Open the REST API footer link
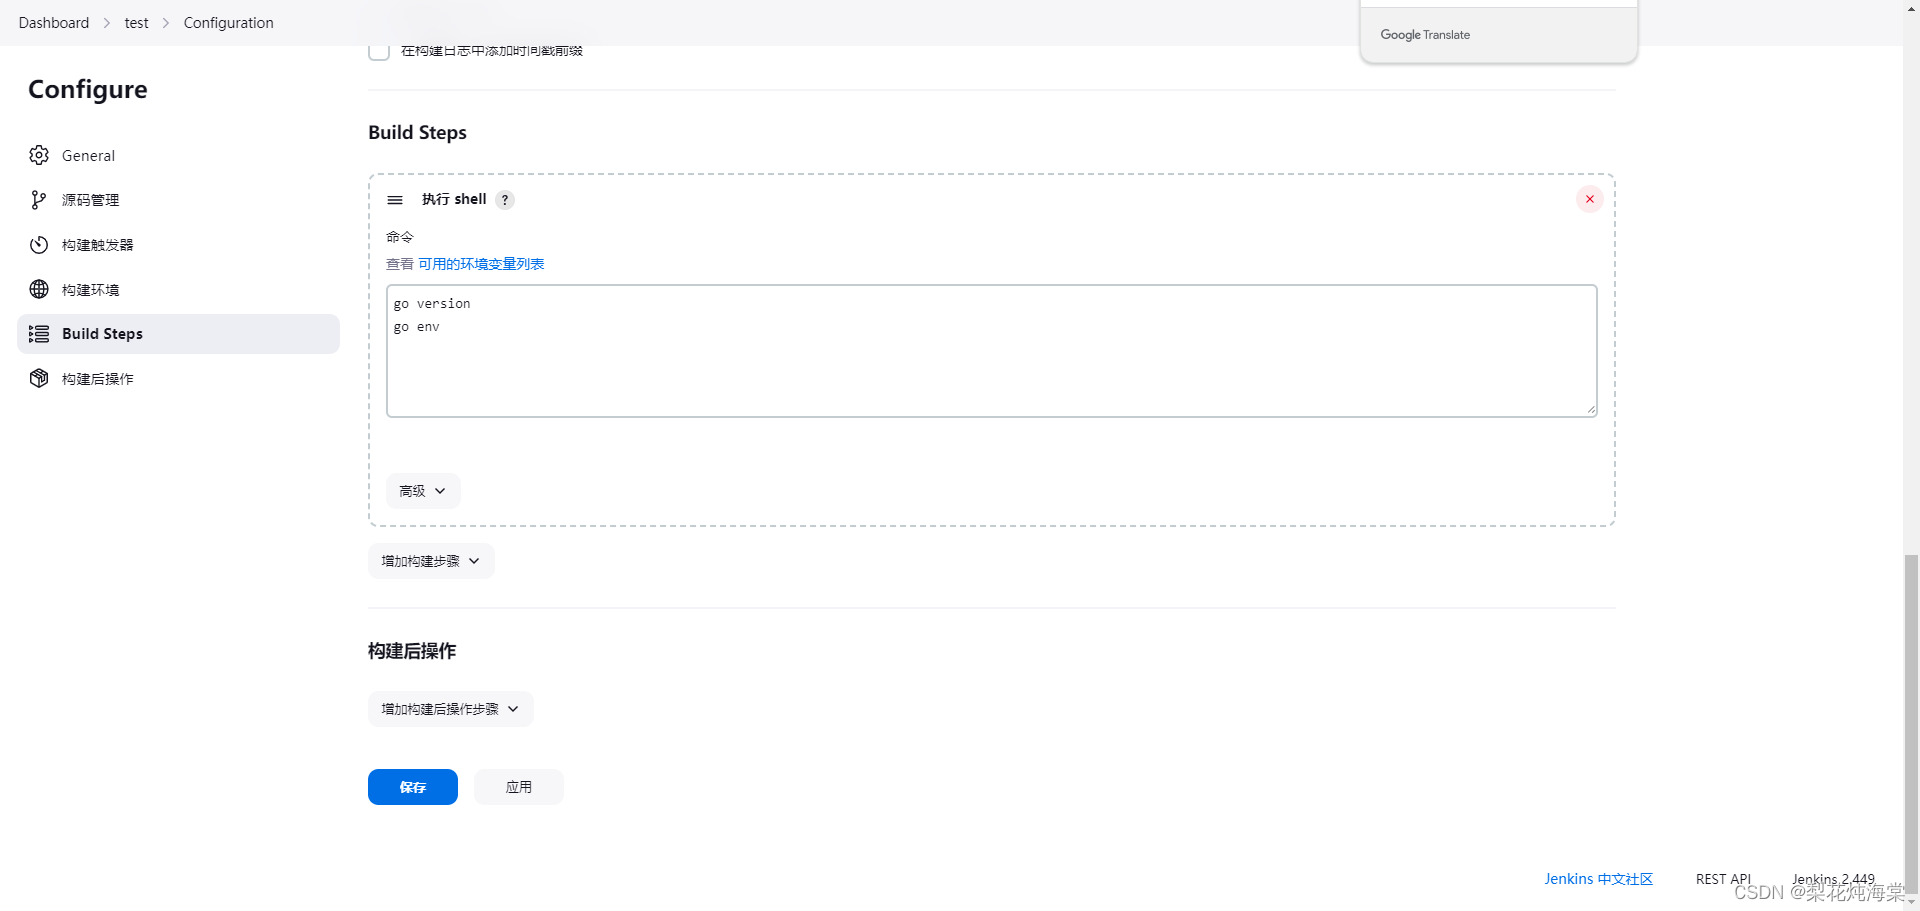Image resolution: width=1920 pixels, height=911 pixels. point(1723,879)
